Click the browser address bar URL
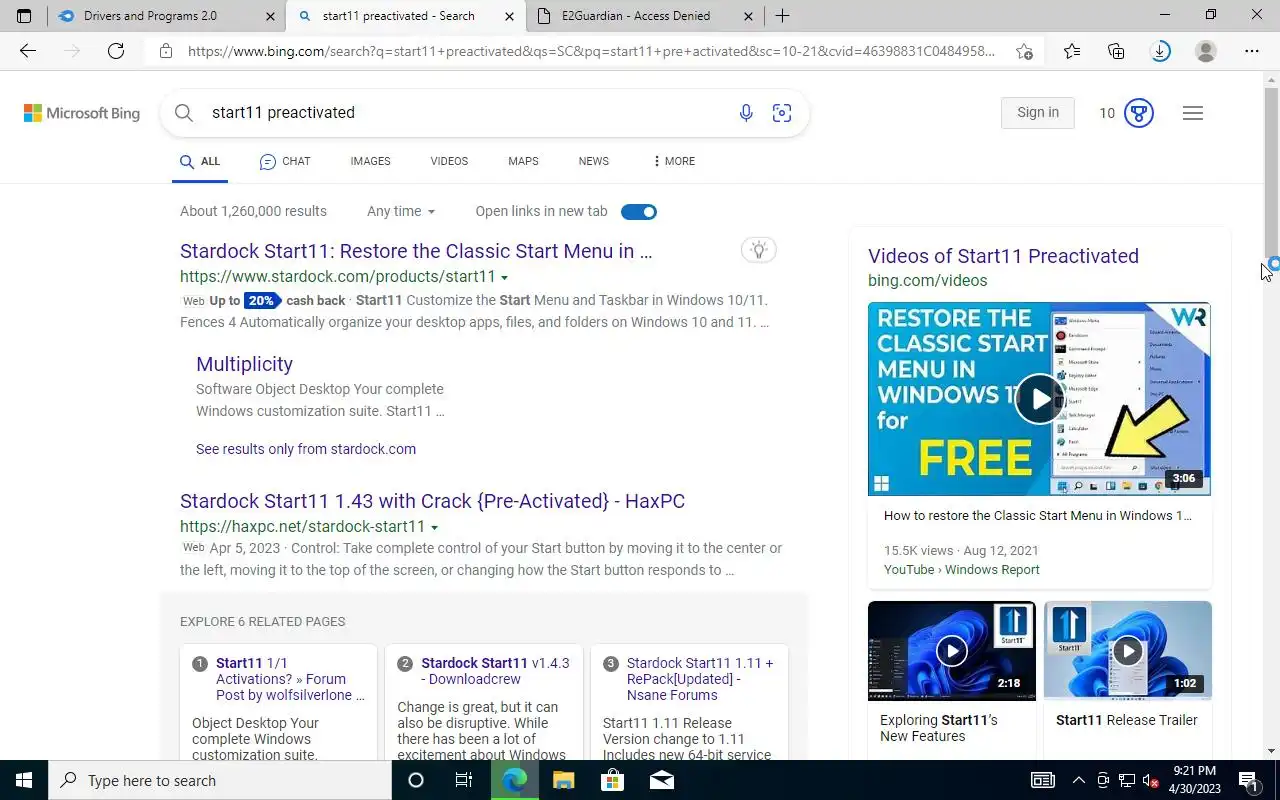This screenshot has width=1280, height=800. click(x=592, y=51)
